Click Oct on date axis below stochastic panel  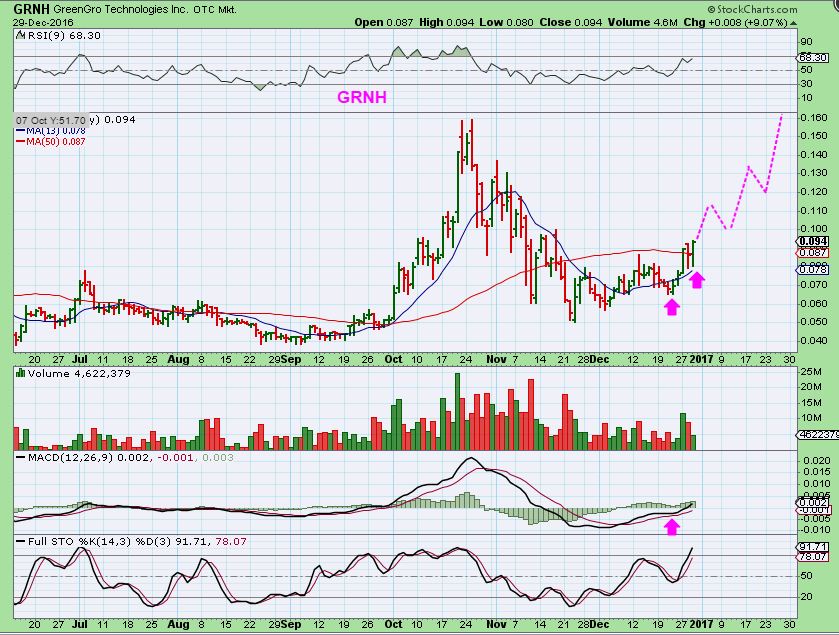click(393, 624)
